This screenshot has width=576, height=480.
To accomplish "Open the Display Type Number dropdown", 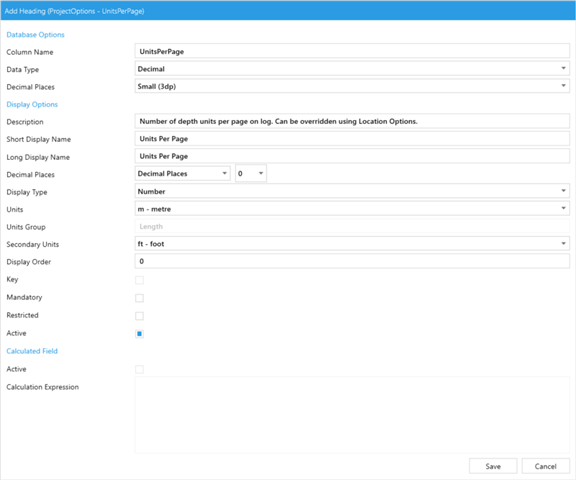I will [x=352, y=191].
